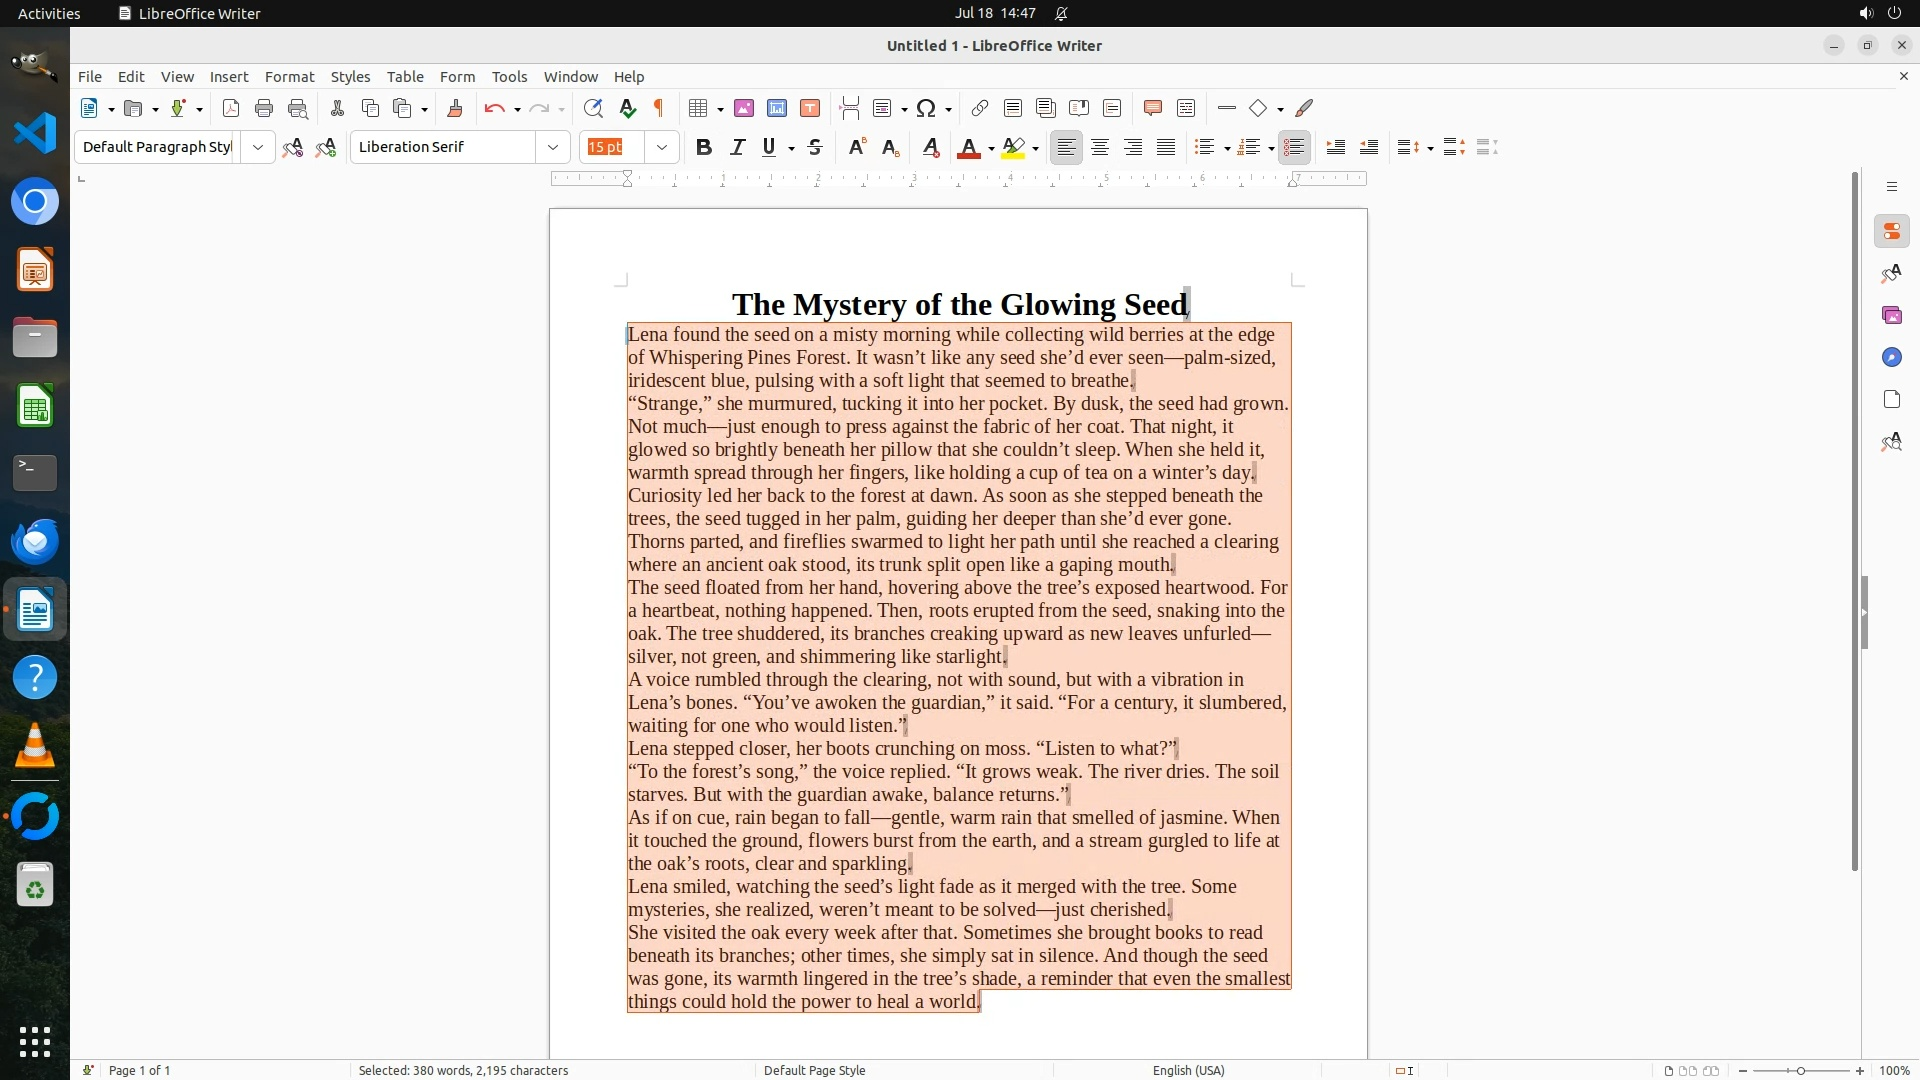Expand the Paragraph Style dropdown arrow
Viewport: 1920px width, 1080px height.
(x=257, y=147)
